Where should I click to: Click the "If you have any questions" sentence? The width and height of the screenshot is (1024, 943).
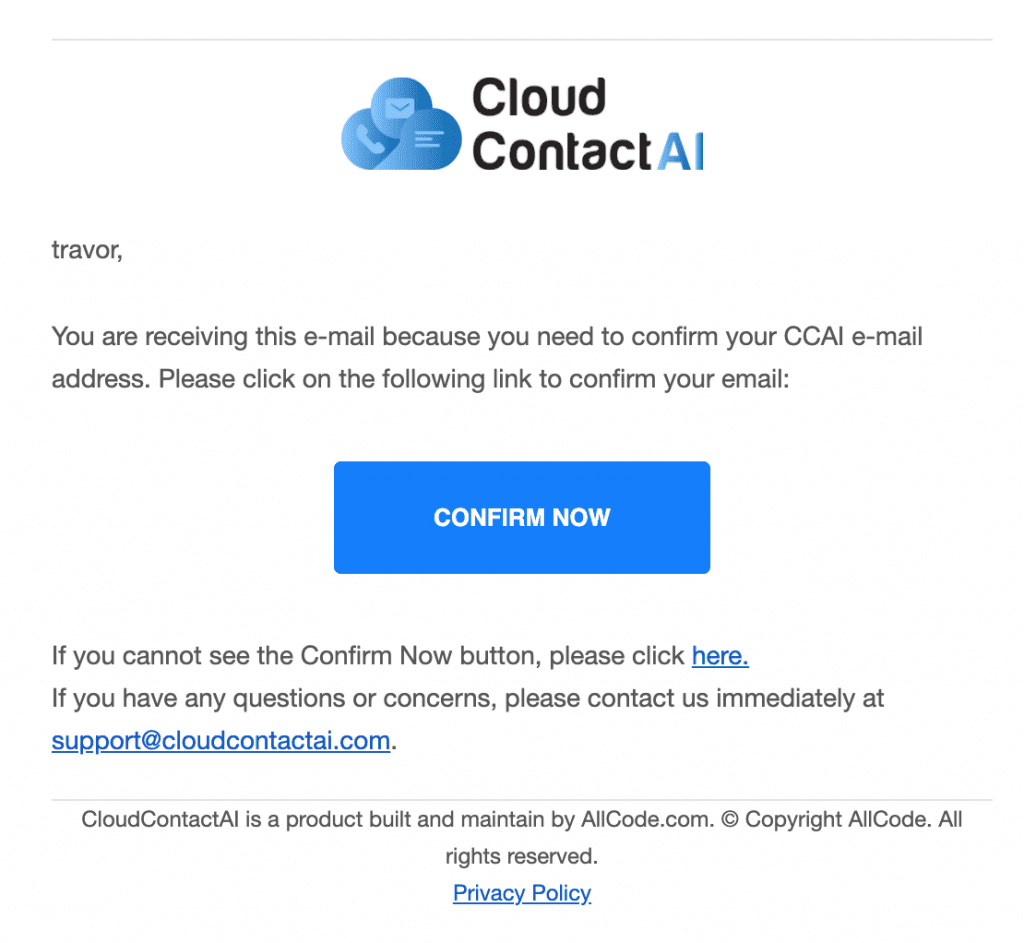tap(468, 698)
